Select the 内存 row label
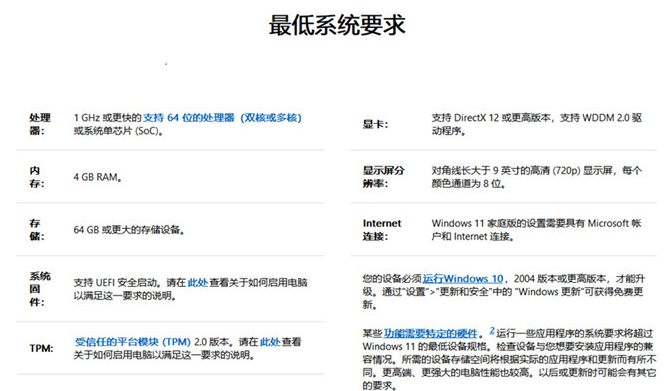 (x=36, y=177)
